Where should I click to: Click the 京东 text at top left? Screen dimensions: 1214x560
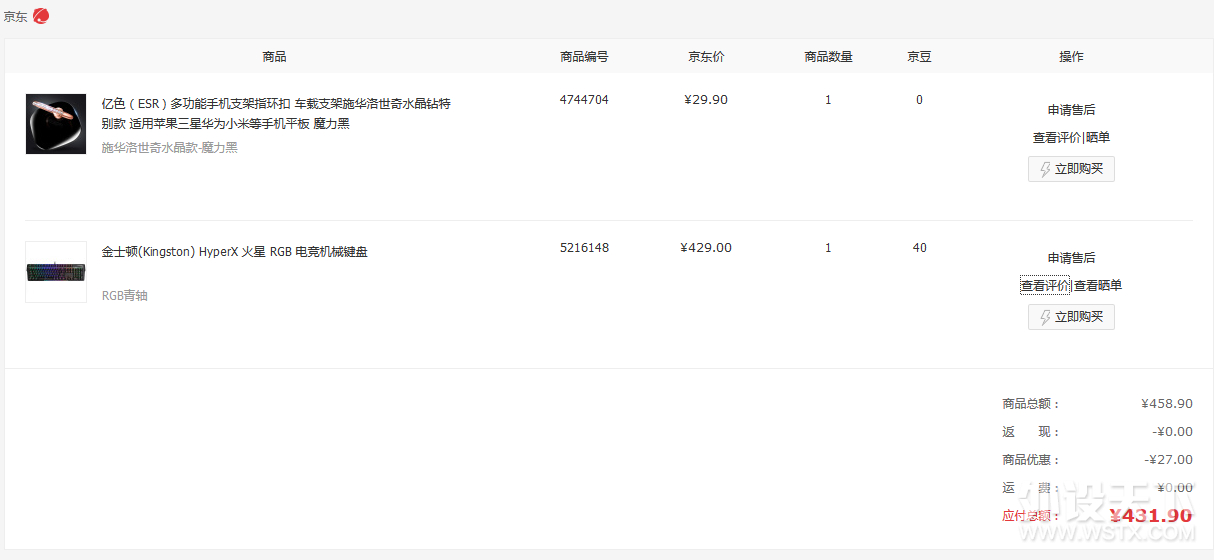(15, 17)
